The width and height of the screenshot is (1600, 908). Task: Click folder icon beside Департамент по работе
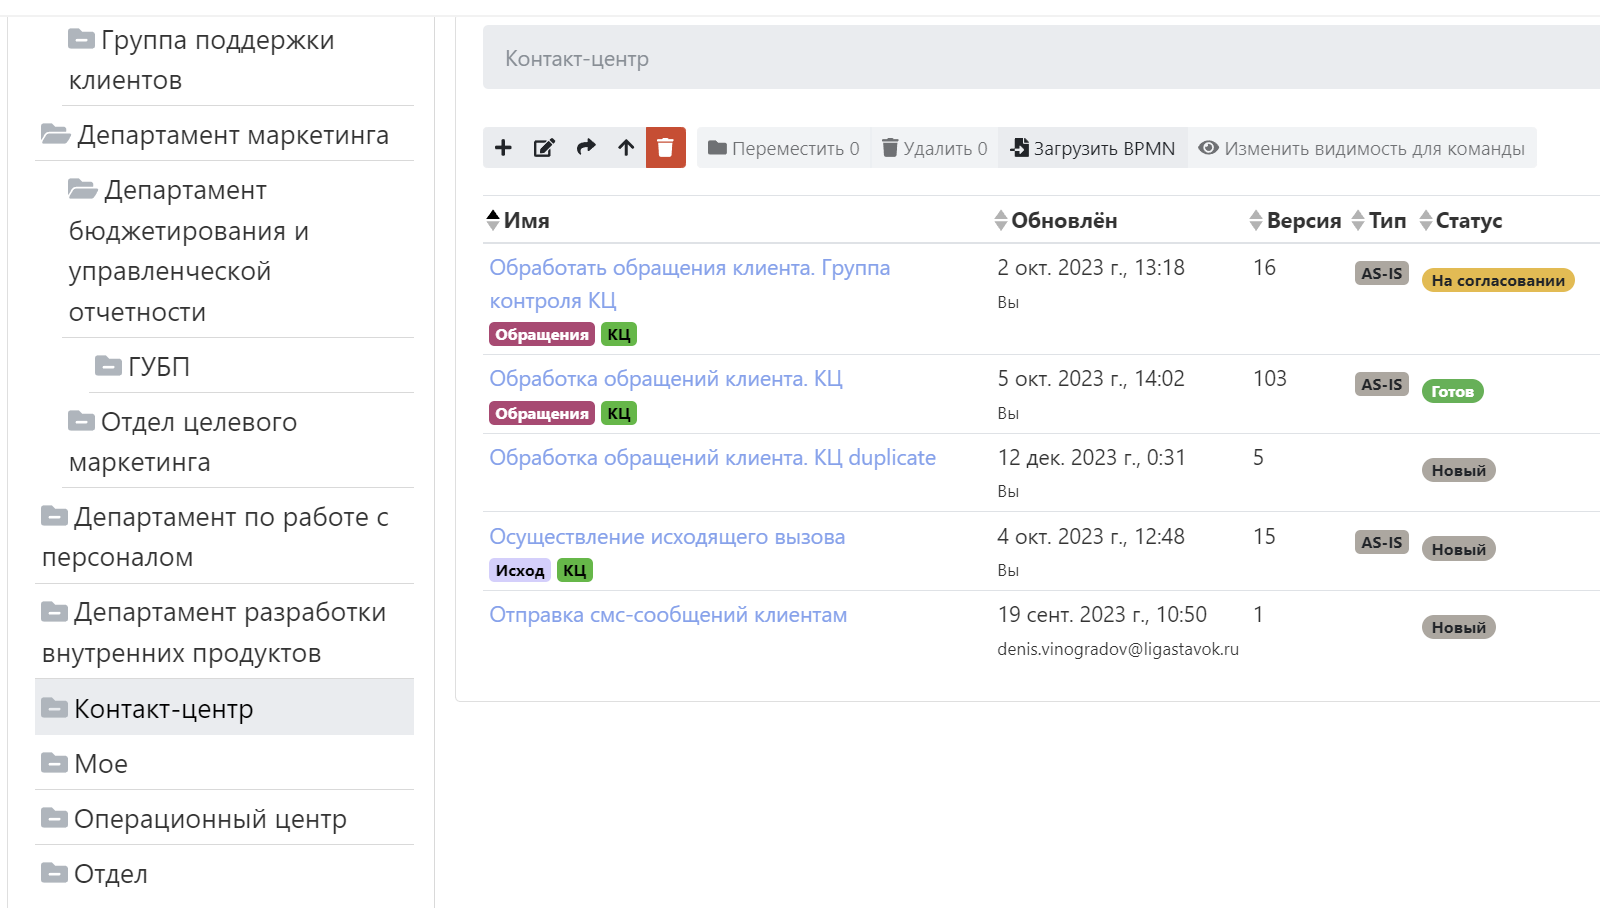(54, 515)
